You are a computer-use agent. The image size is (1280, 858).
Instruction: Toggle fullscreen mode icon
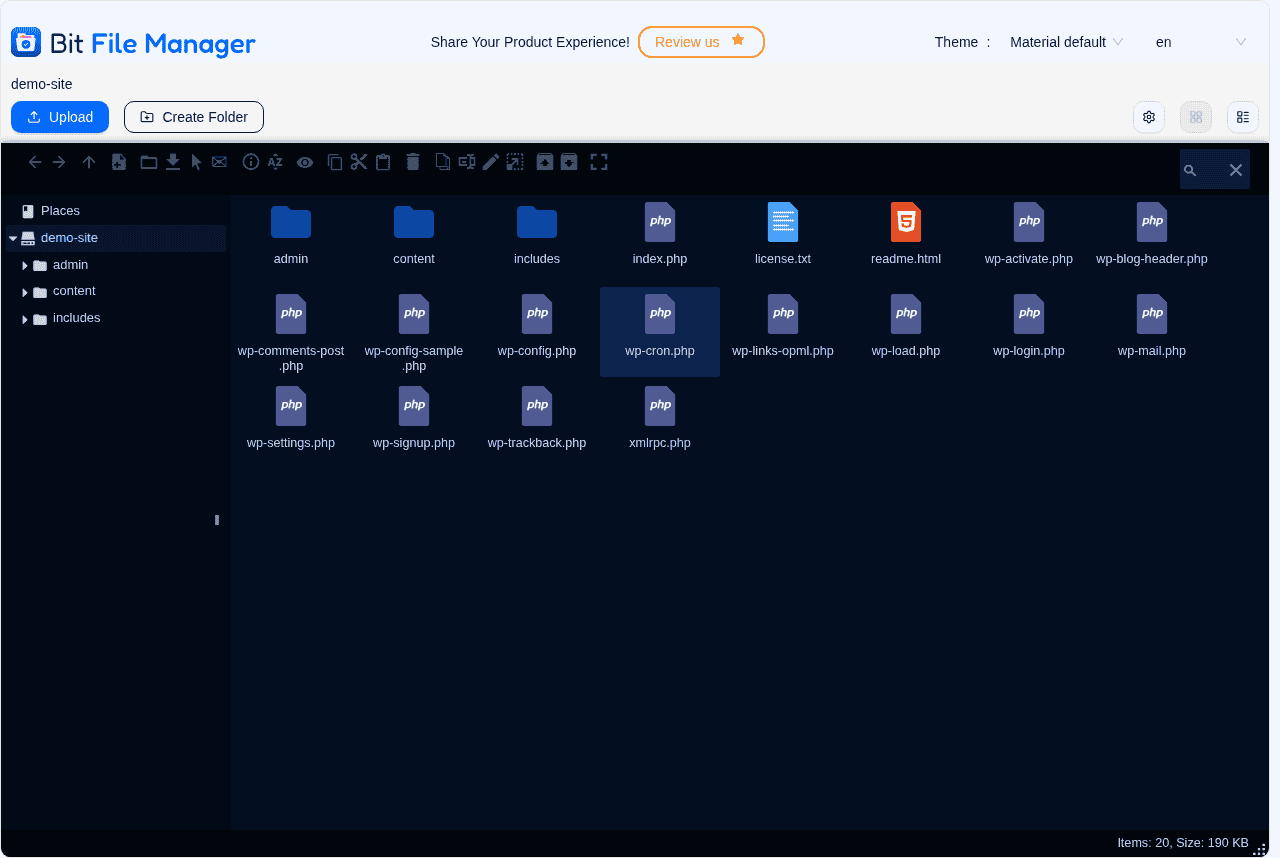599,162
